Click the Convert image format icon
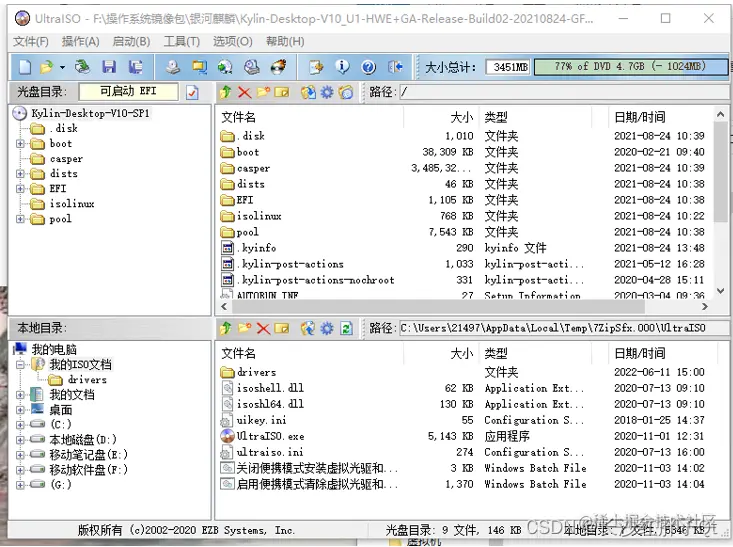The width and height of the screenshot is (733, 547). coord(225,67)
